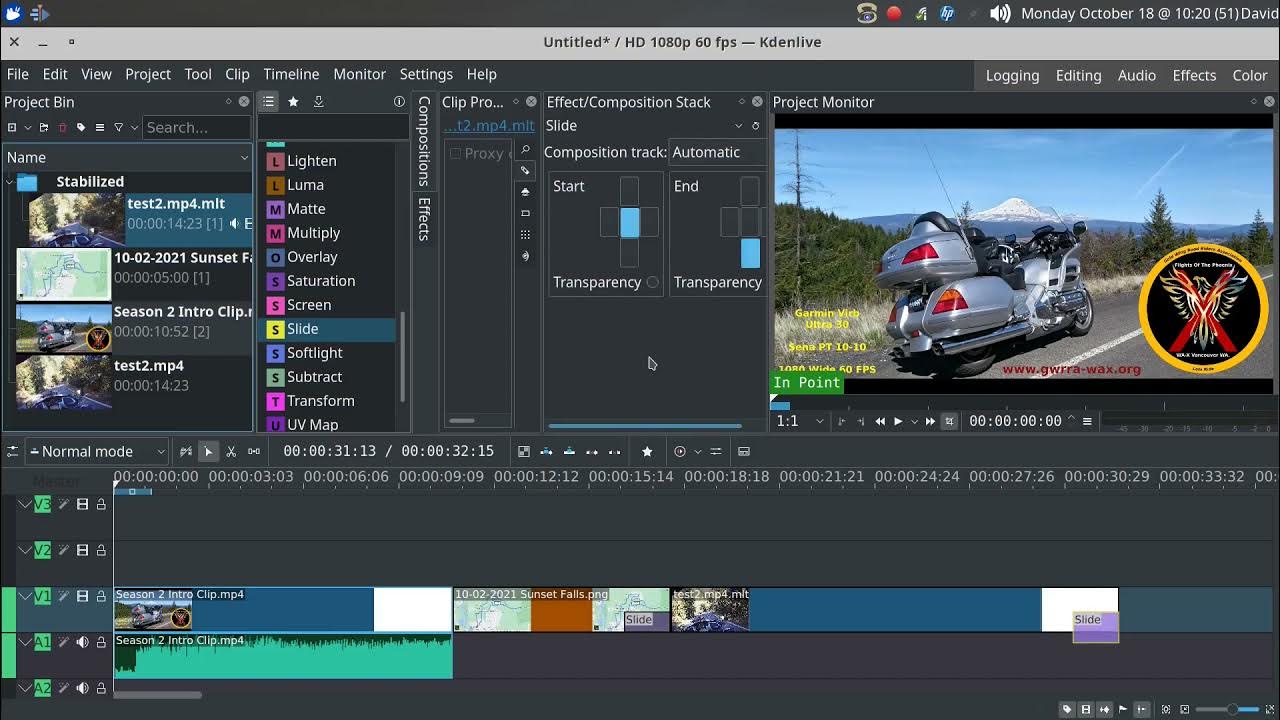Rewind in the Project Monitor
The height and width of the screenshot is (720, 1280).
coord(880,422)
